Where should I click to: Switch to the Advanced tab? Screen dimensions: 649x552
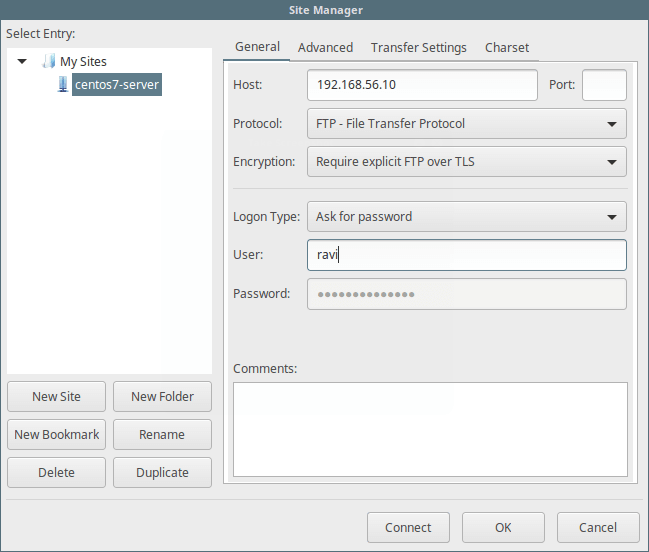[325, 47]
